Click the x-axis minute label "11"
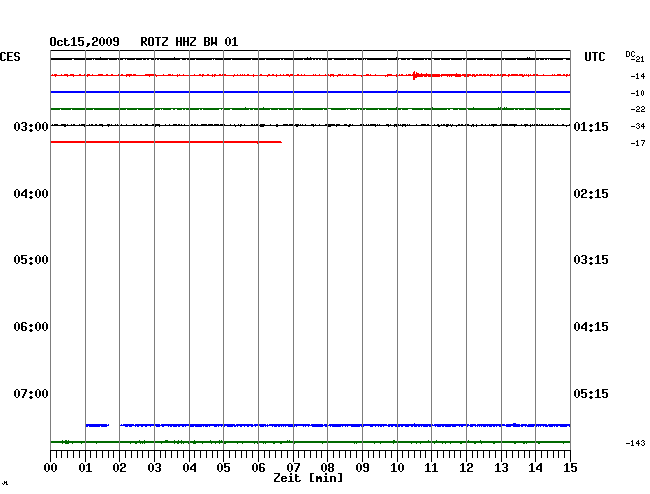 pos(431,468)
